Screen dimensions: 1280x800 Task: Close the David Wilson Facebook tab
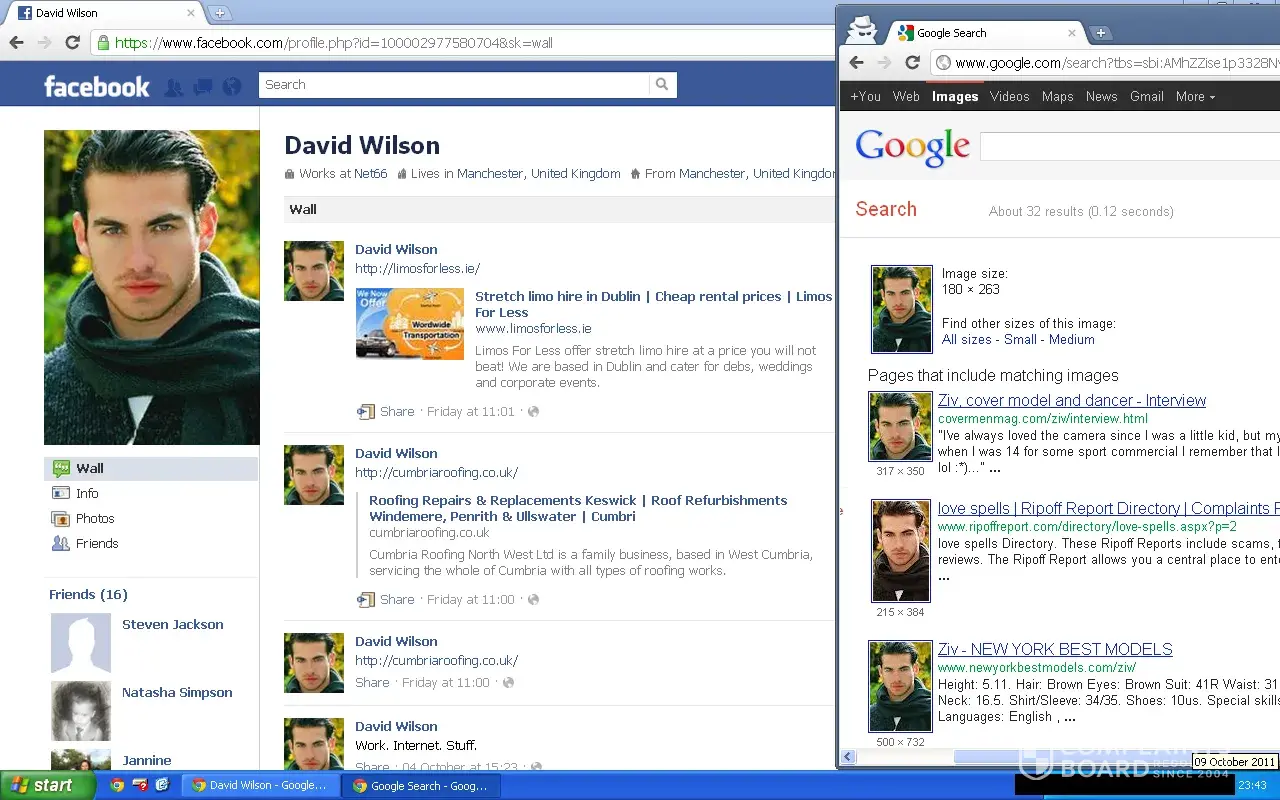coord(191,13)
